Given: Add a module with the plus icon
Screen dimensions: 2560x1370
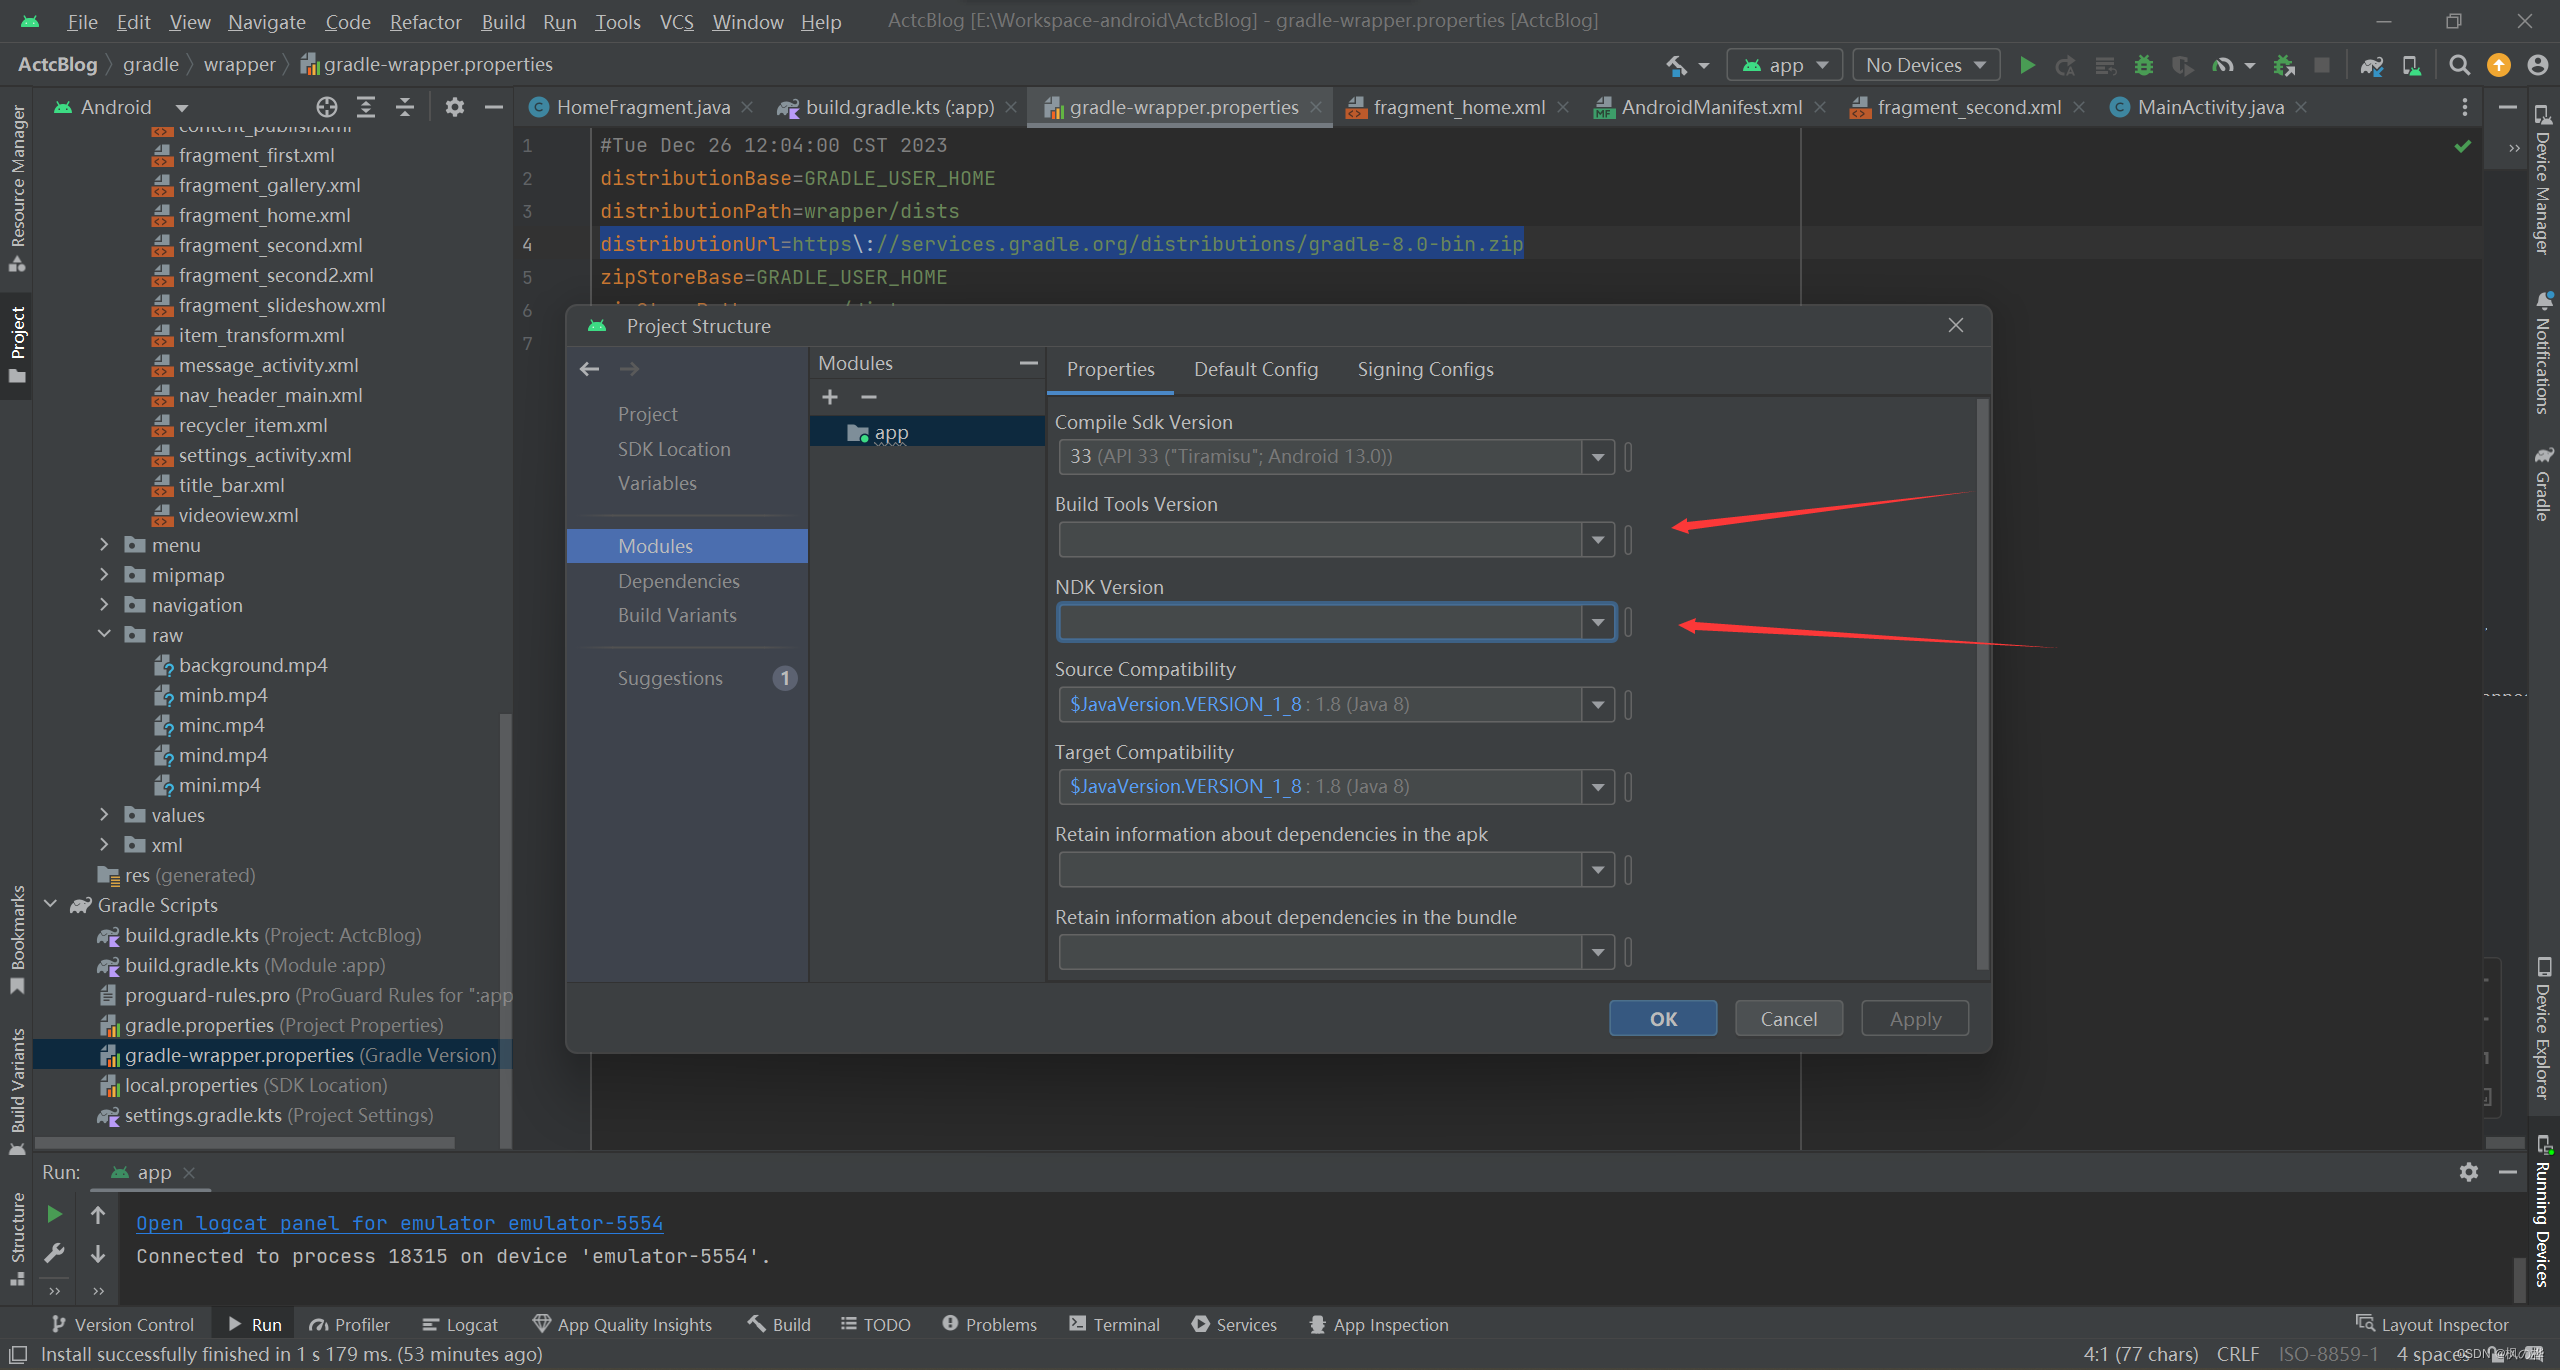Looking at the screenshot, I should 830,397.
